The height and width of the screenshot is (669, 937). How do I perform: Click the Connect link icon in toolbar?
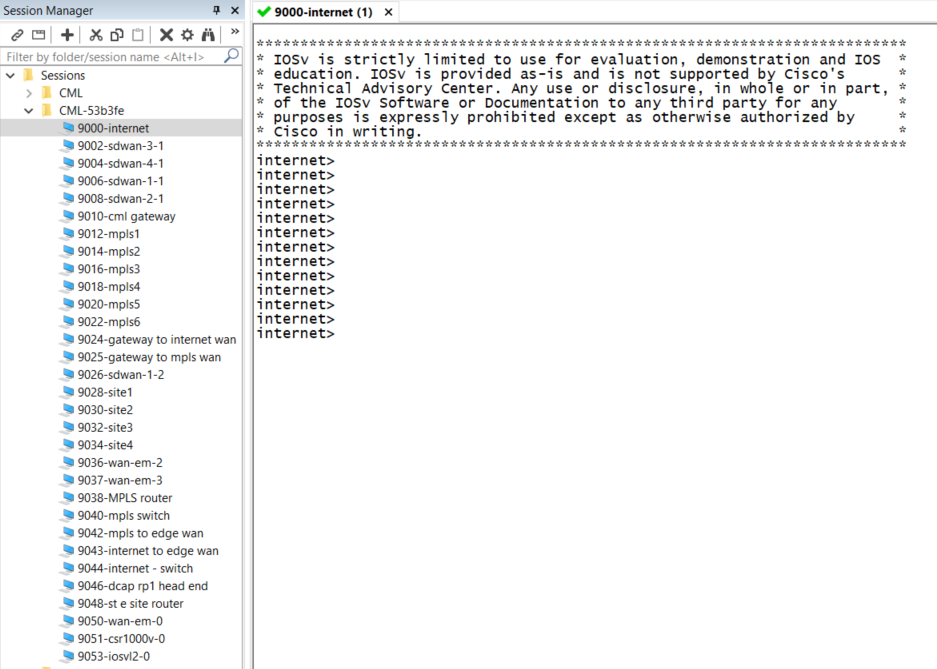(17, 35)
